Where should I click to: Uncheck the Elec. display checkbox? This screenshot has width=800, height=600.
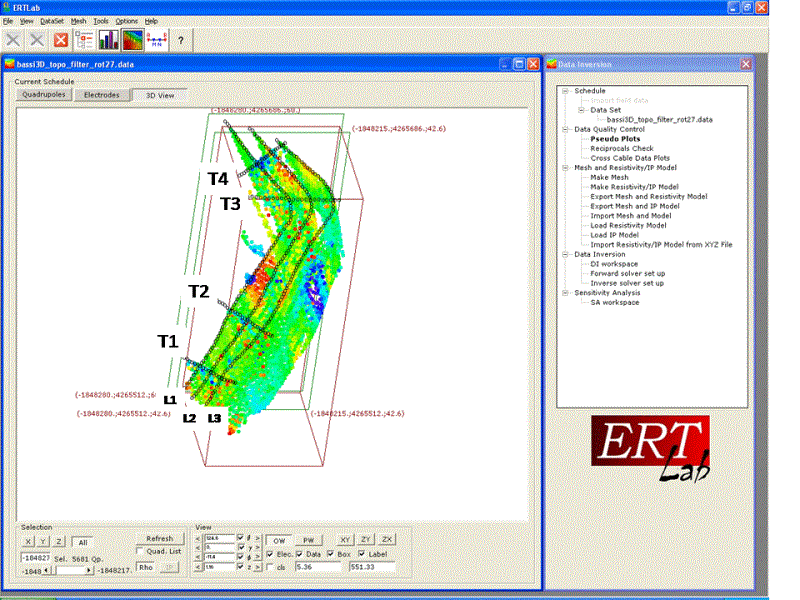click(x=270, y=554)
